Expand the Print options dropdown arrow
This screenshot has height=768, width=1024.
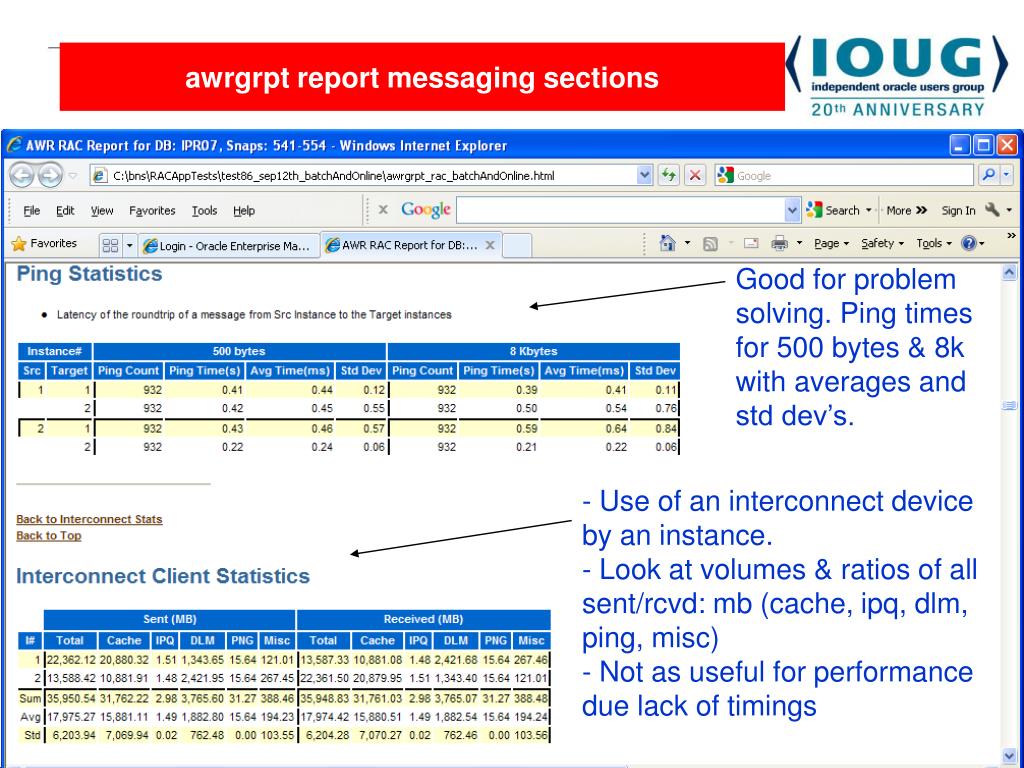[x=799, y=244]
